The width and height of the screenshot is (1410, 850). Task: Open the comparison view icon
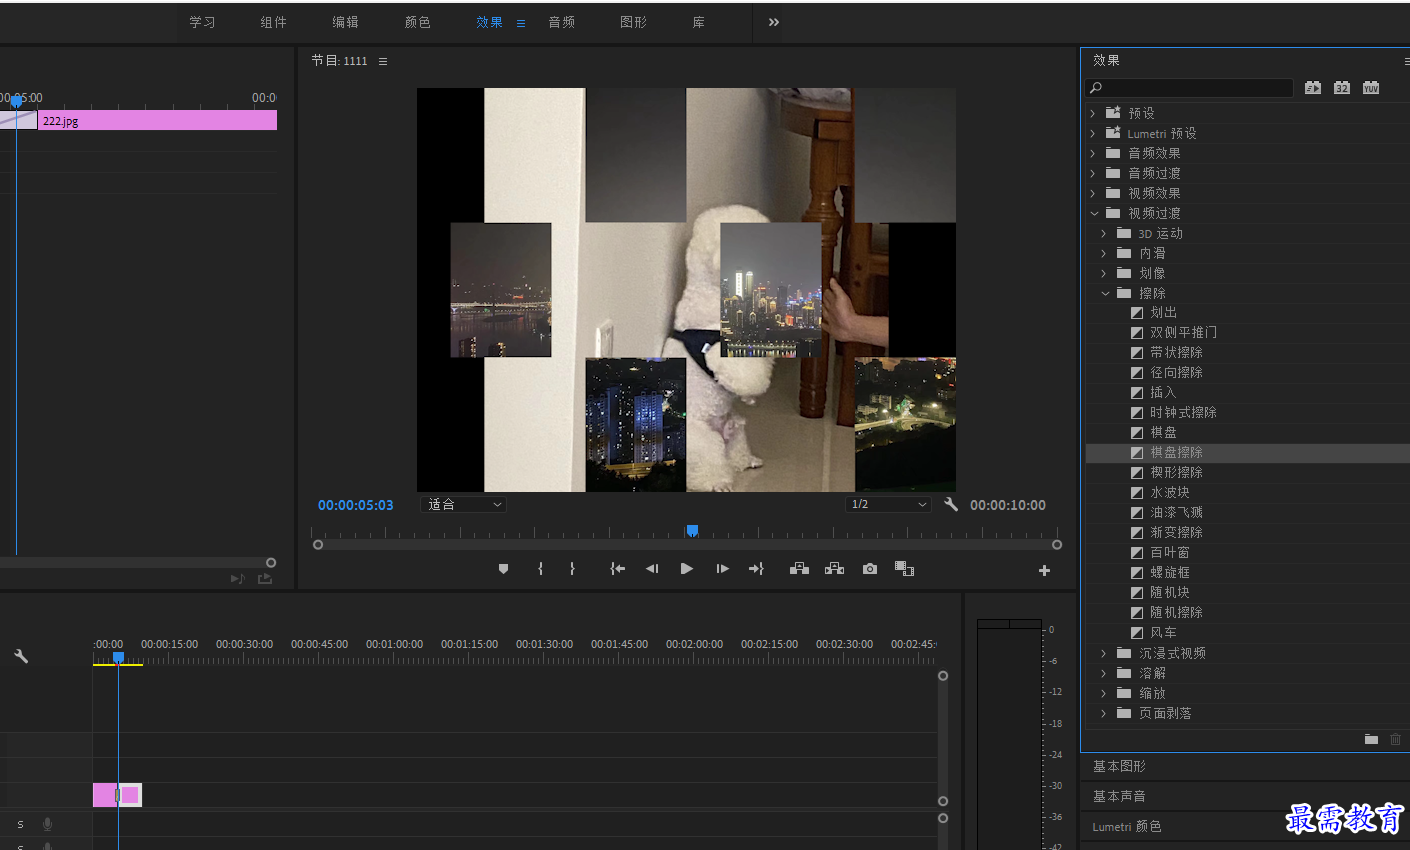tap(904, 569)
